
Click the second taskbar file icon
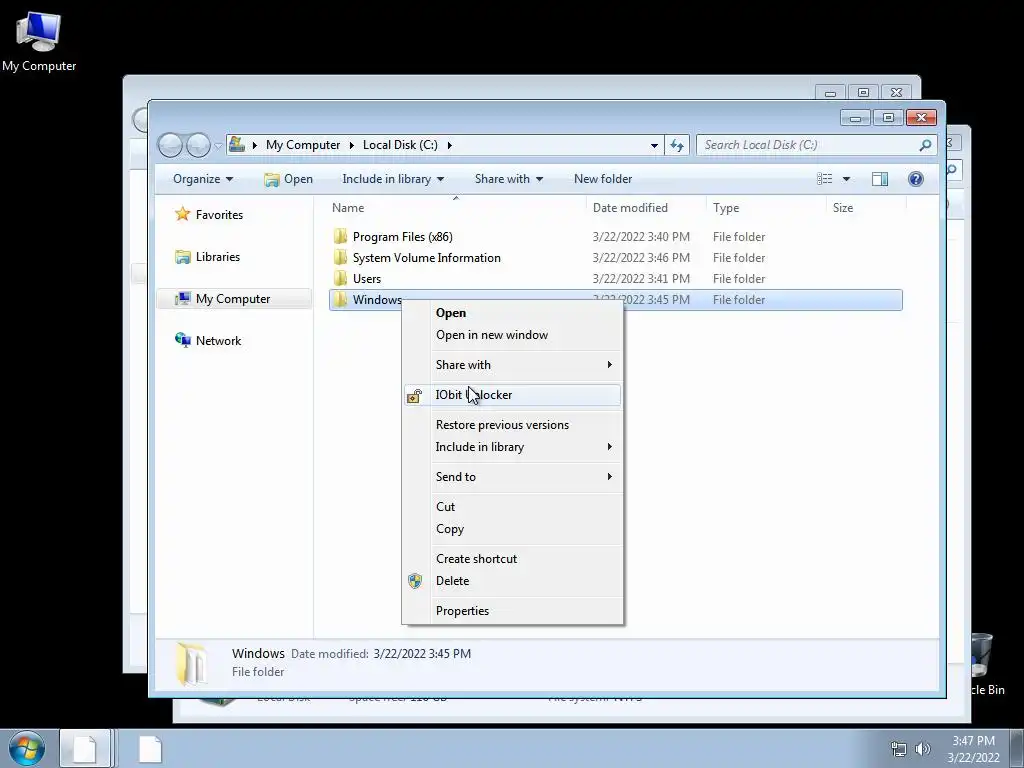click(x=150, y=748)
